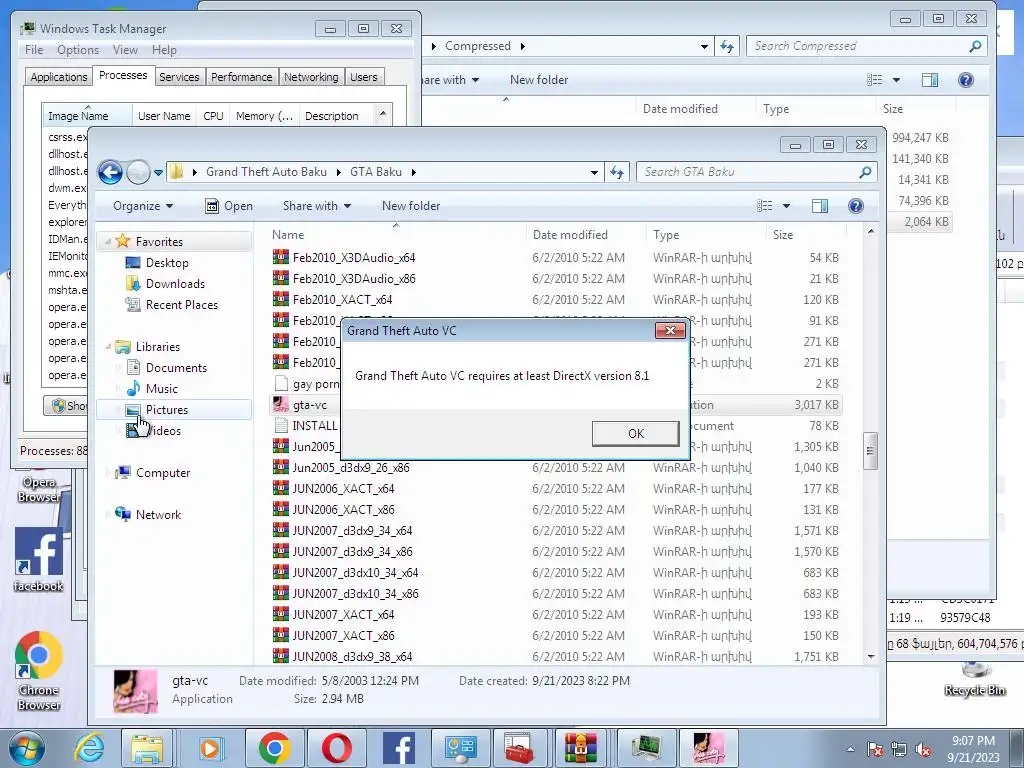Sort files by Date modified in GTA Baku
The height and width of the screenshot is (768, 1024).
tap(570, 234)
